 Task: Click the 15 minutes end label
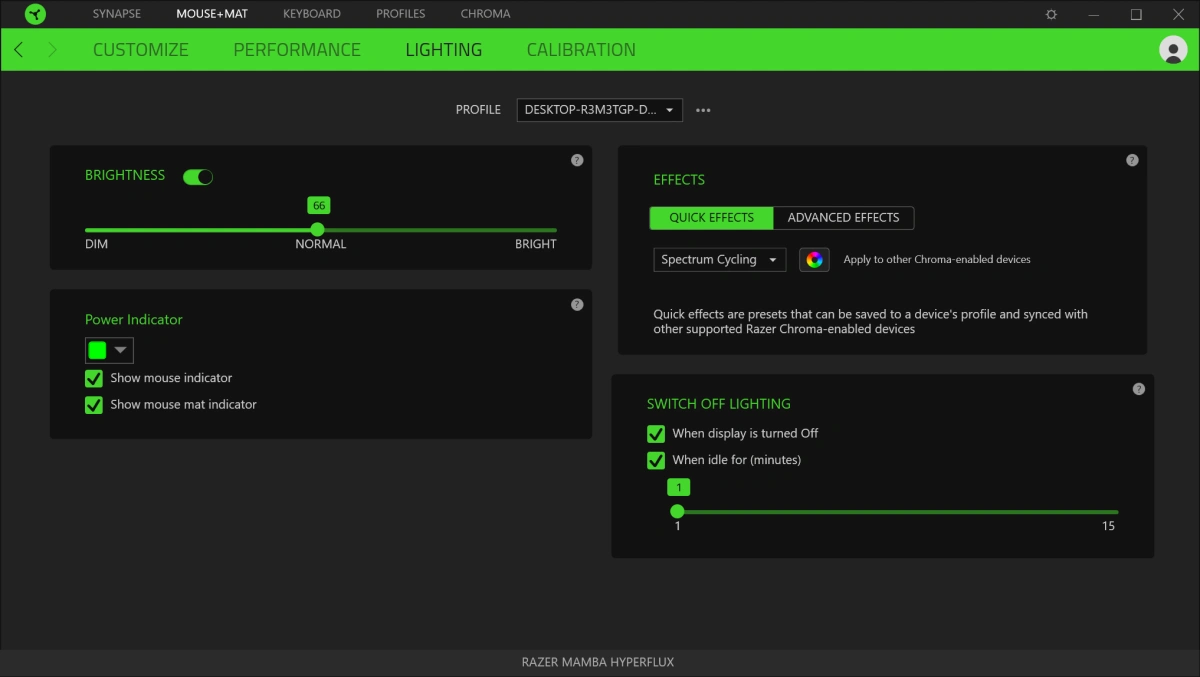click(x=1108, y=526)
